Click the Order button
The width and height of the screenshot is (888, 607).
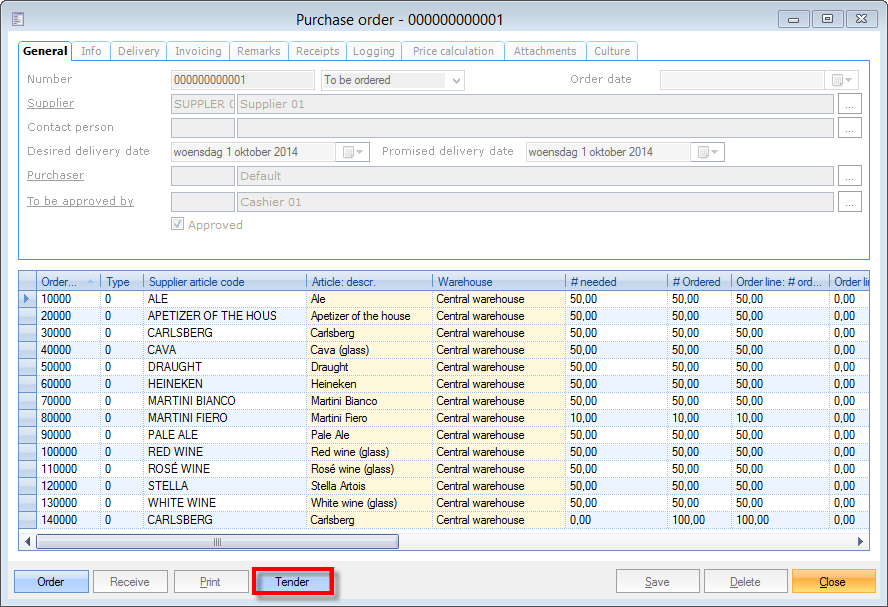click(x=51, y=582)
